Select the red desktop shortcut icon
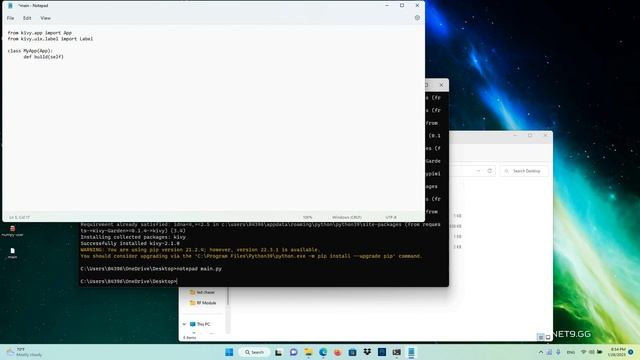 [13, 231]
